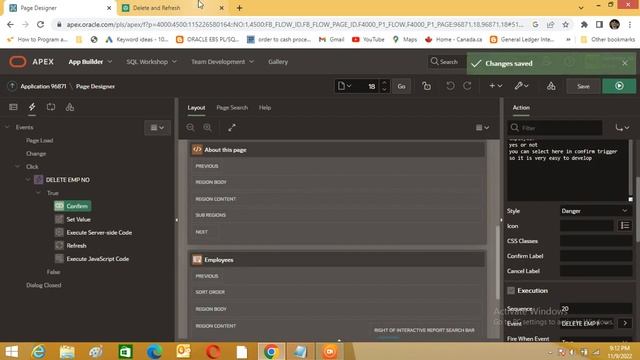Click the page number stepper arrows
Image resolution: width=640 pixels, height=360 pixels.
click(x=384, y=86)
